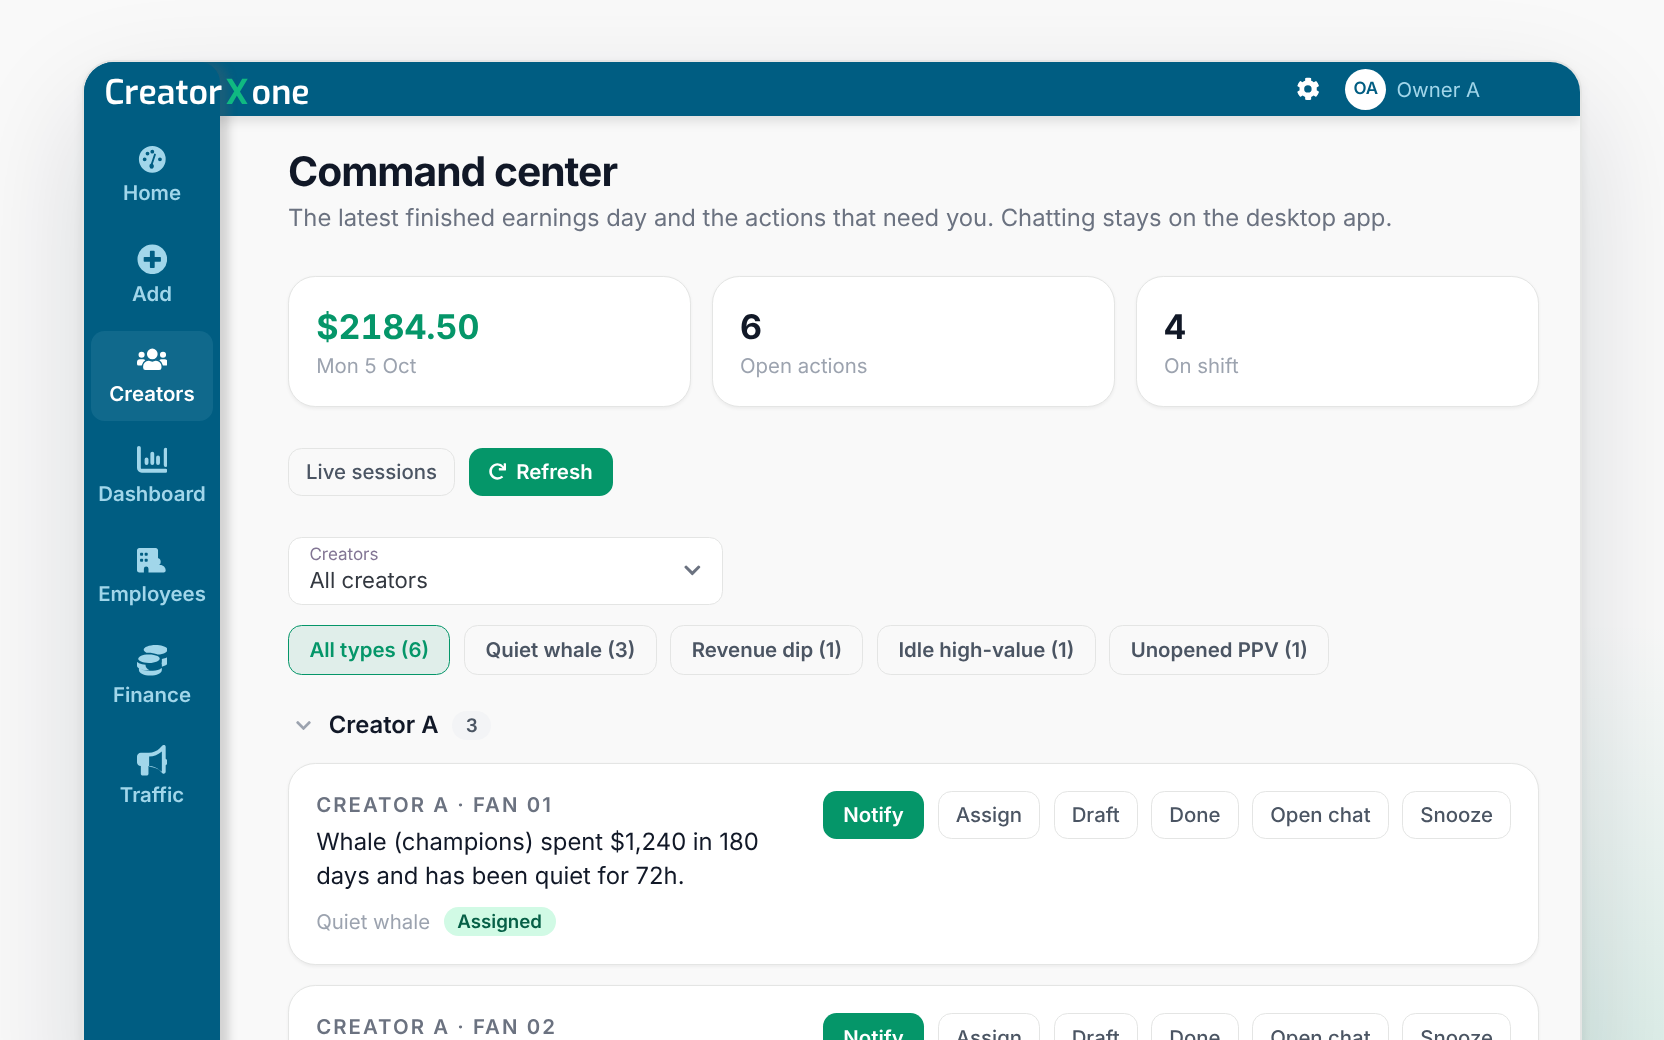Select the All types (6) filter
This screenshot has height=1040, width=1664.
click(369, 650)
